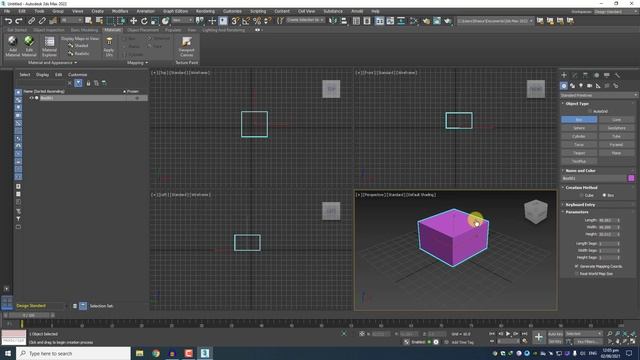Click the Pyramid primitive button
640x360 pixels.
(616, 144)
